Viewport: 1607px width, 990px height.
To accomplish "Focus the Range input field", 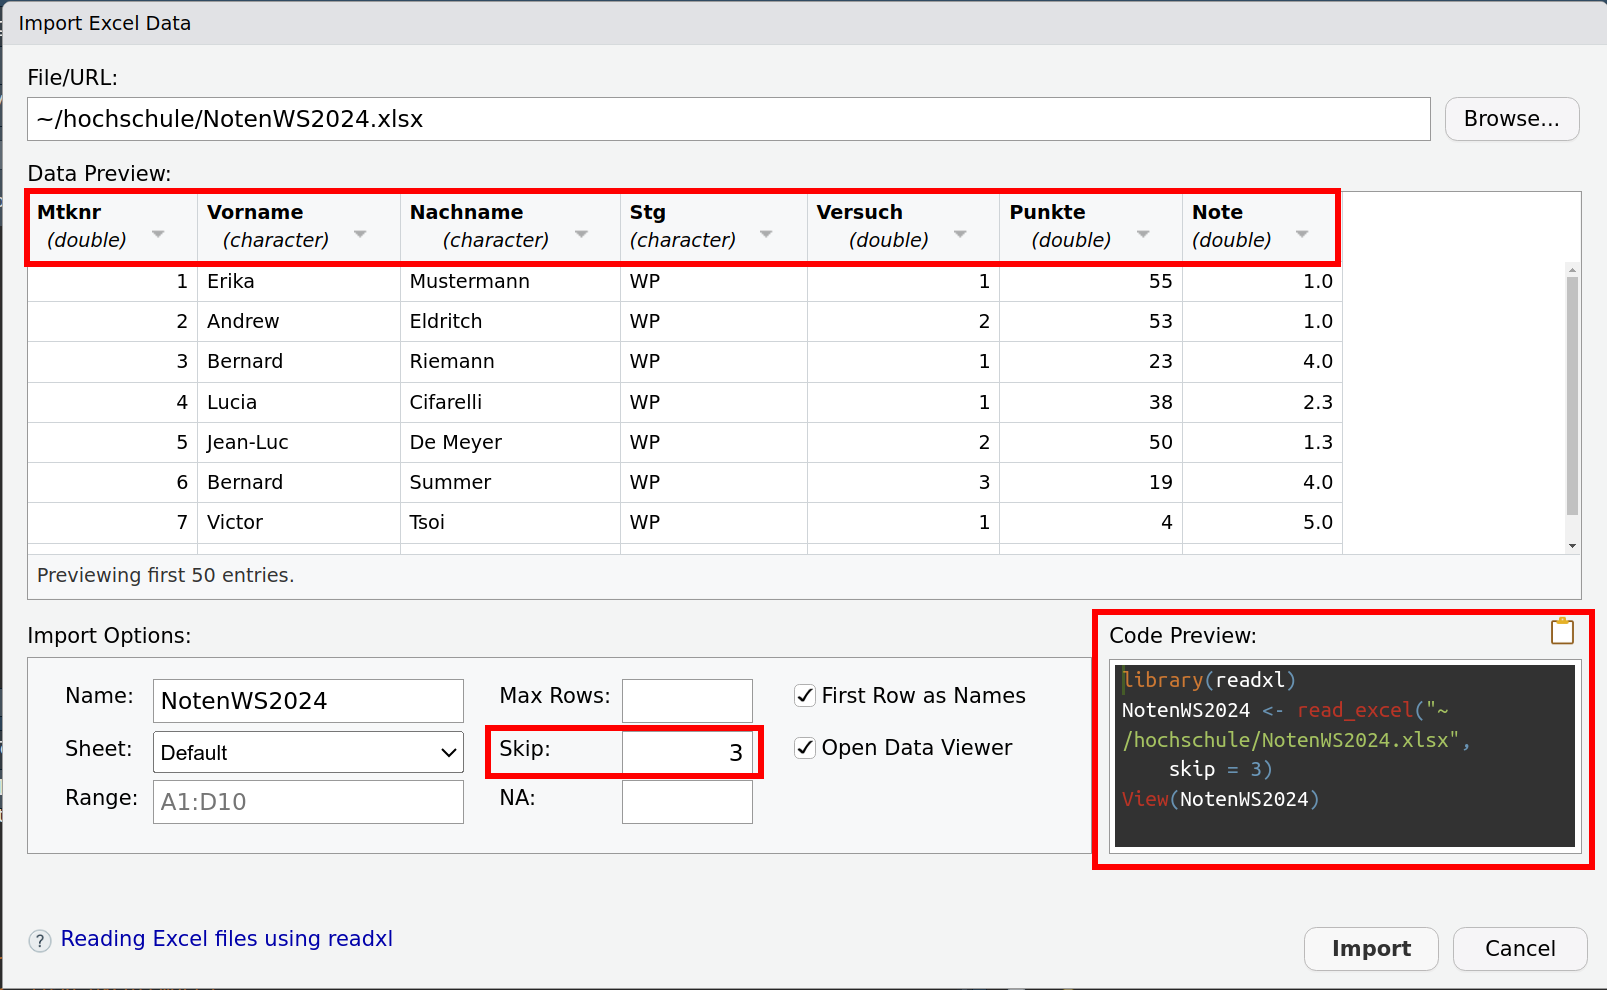I will pyautogui.click(x=308, y=802).
